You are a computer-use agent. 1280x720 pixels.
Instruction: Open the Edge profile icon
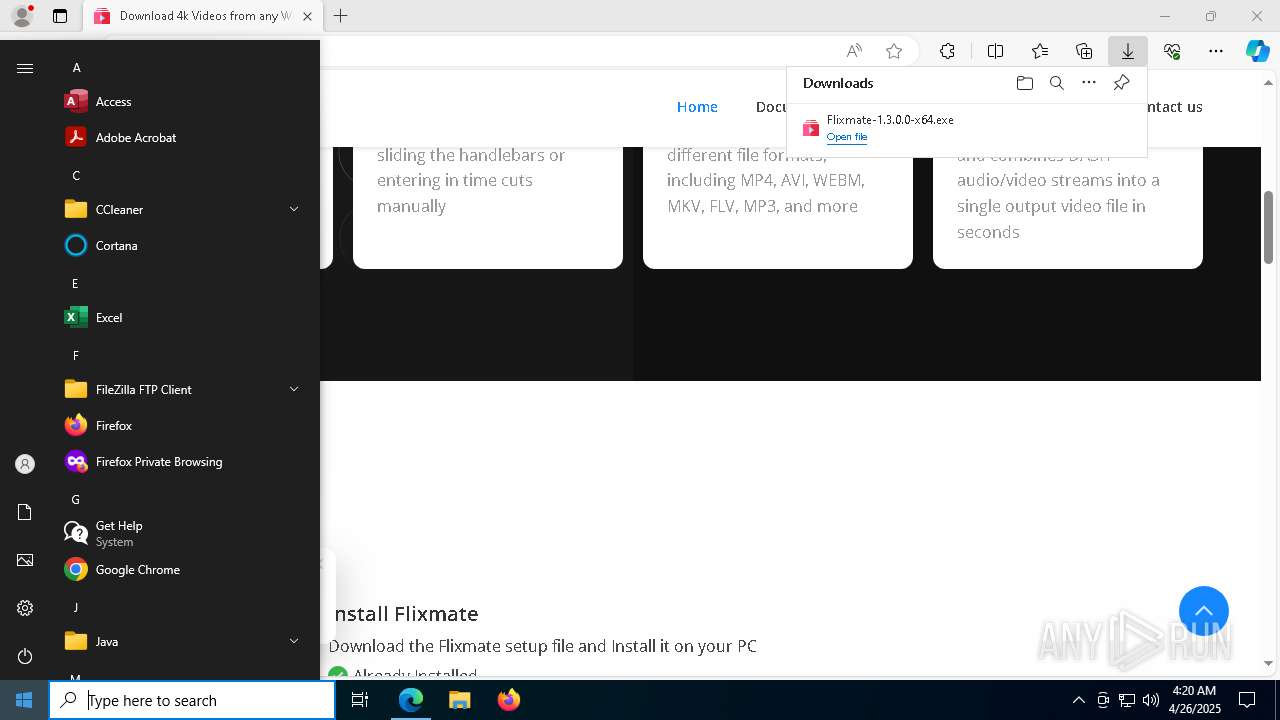click(22, 16)
